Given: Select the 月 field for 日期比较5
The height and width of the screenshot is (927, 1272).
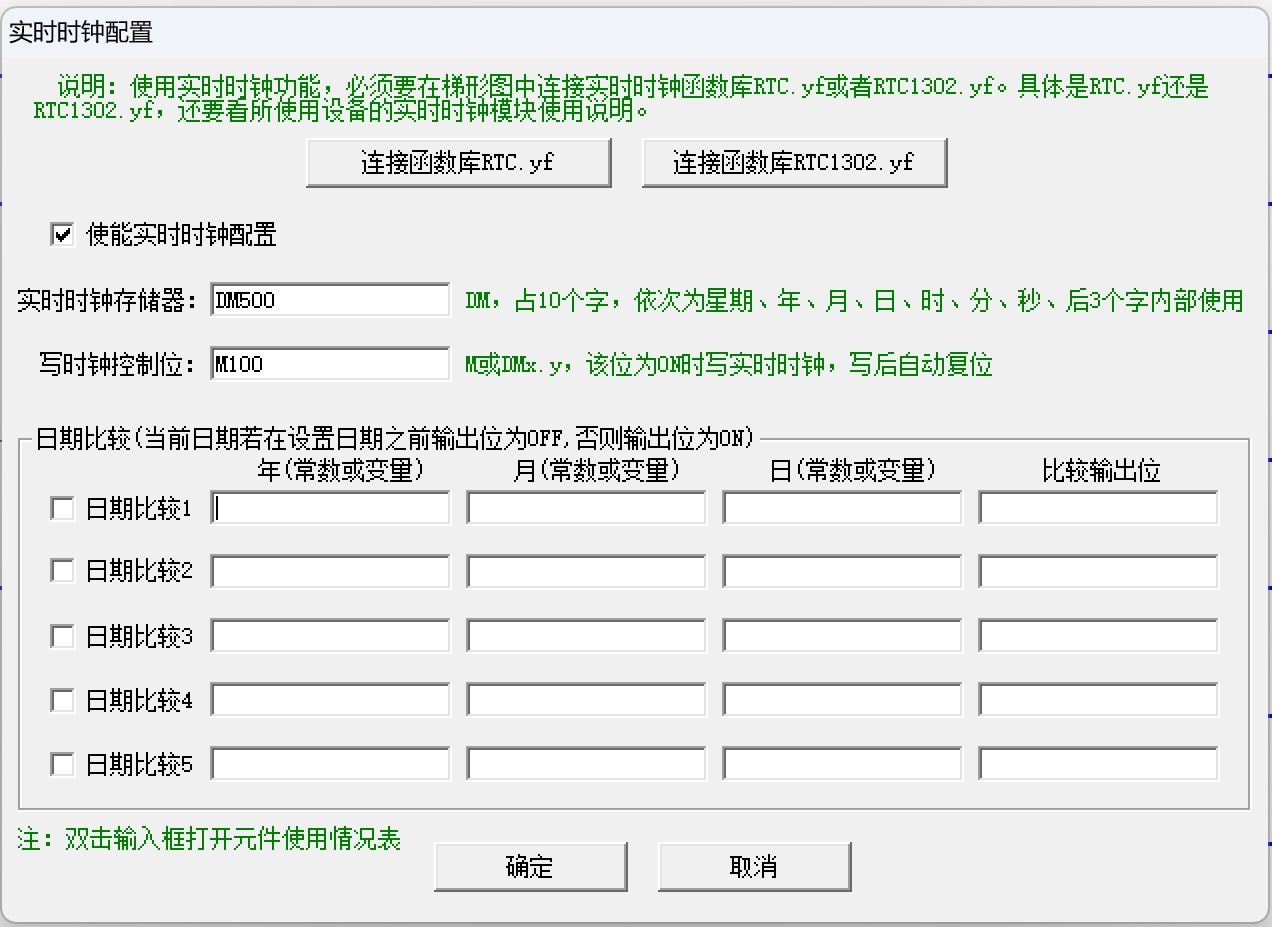Looking at the screenshot, I should [x=586, y=764].
